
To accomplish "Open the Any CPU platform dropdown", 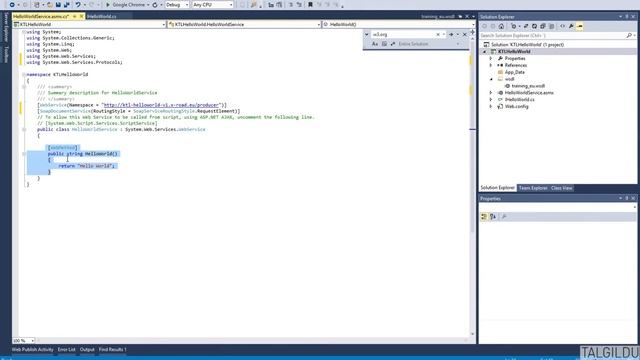I will (213, 5).
